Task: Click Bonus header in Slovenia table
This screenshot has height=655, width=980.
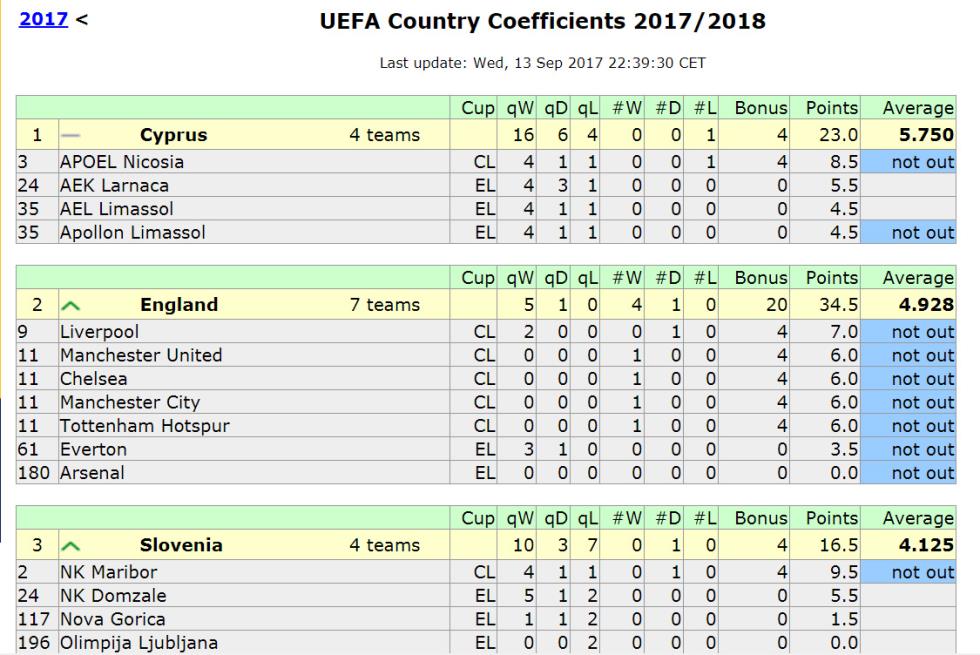Action: (760, 518)
